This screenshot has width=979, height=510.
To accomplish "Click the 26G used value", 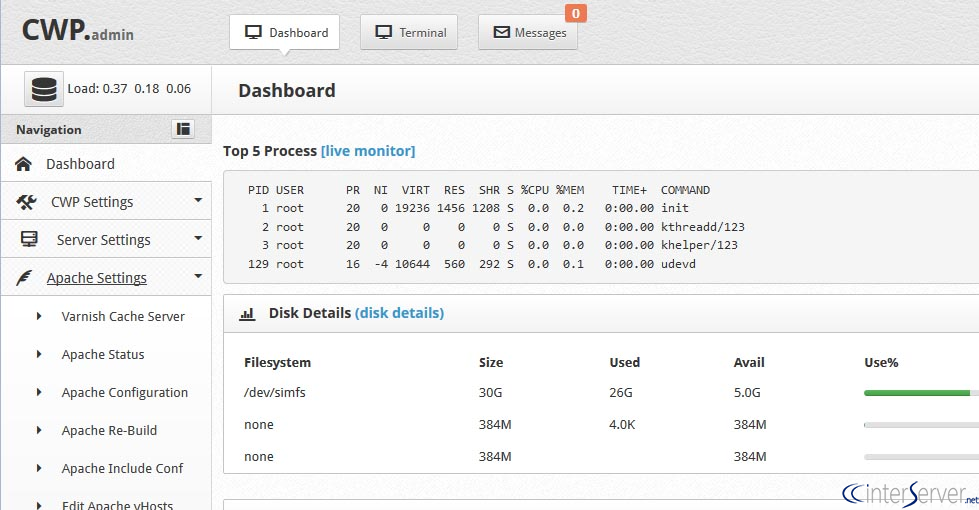I will (x=621, y=393).
